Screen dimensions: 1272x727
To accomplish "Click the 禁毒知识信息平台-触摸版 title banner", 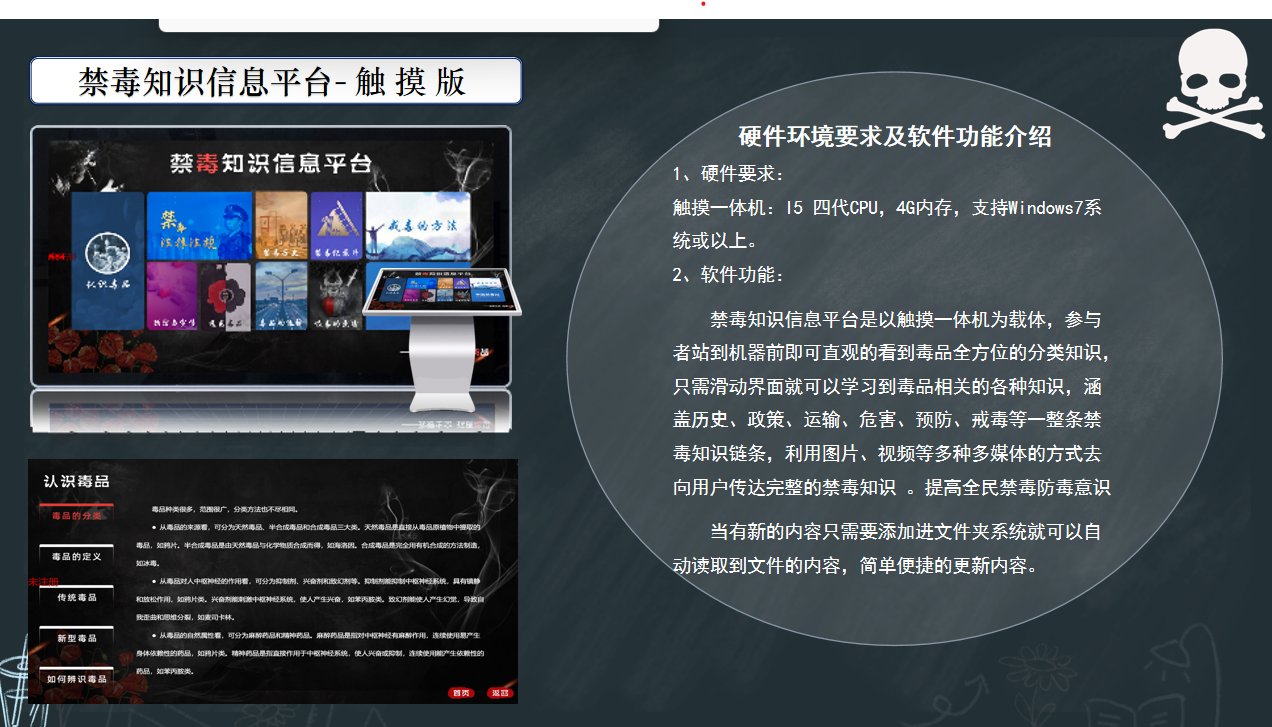I will point(275,81).
